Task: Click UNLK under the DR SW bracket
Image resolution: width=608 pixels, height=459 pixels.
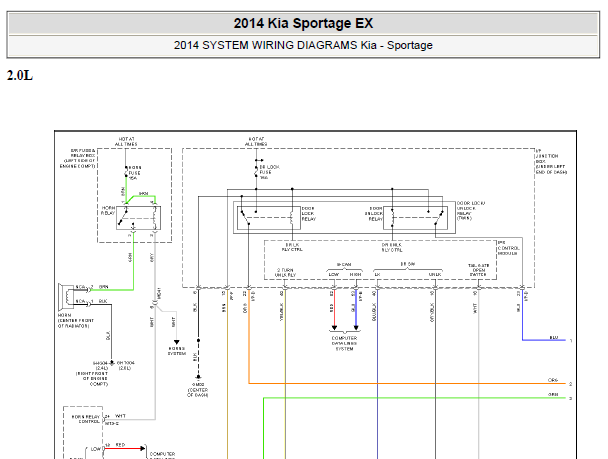Action: click(435, 274)
